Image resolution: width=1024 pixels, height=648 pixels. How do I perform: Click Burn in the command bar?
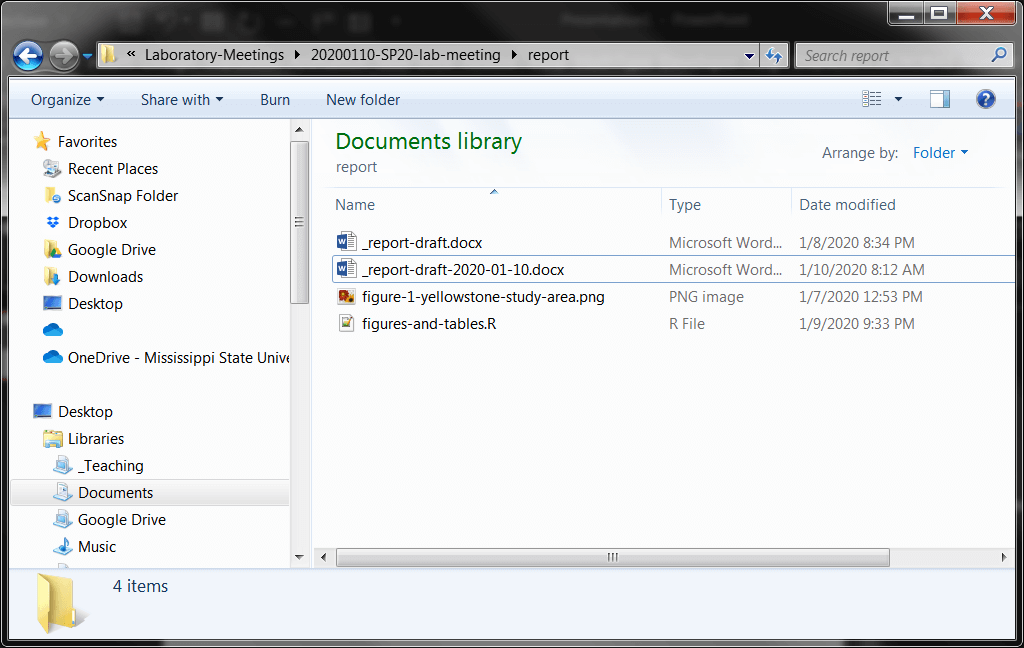275,99
